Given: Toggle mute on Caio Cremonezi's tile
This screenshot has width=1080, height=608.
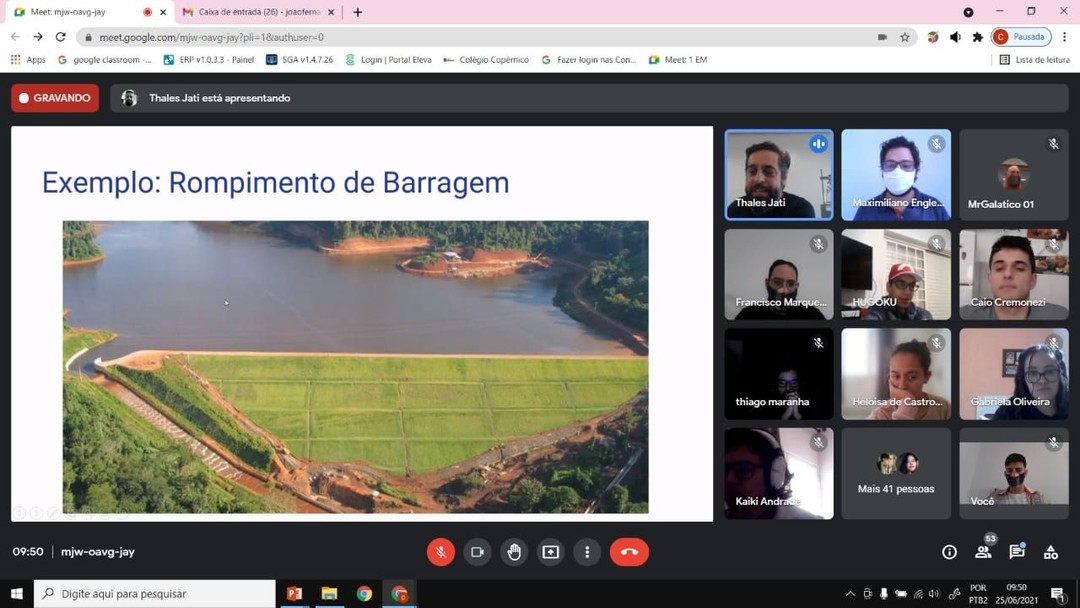Looking at the screenshot, I should click(x=1054, y=242).
